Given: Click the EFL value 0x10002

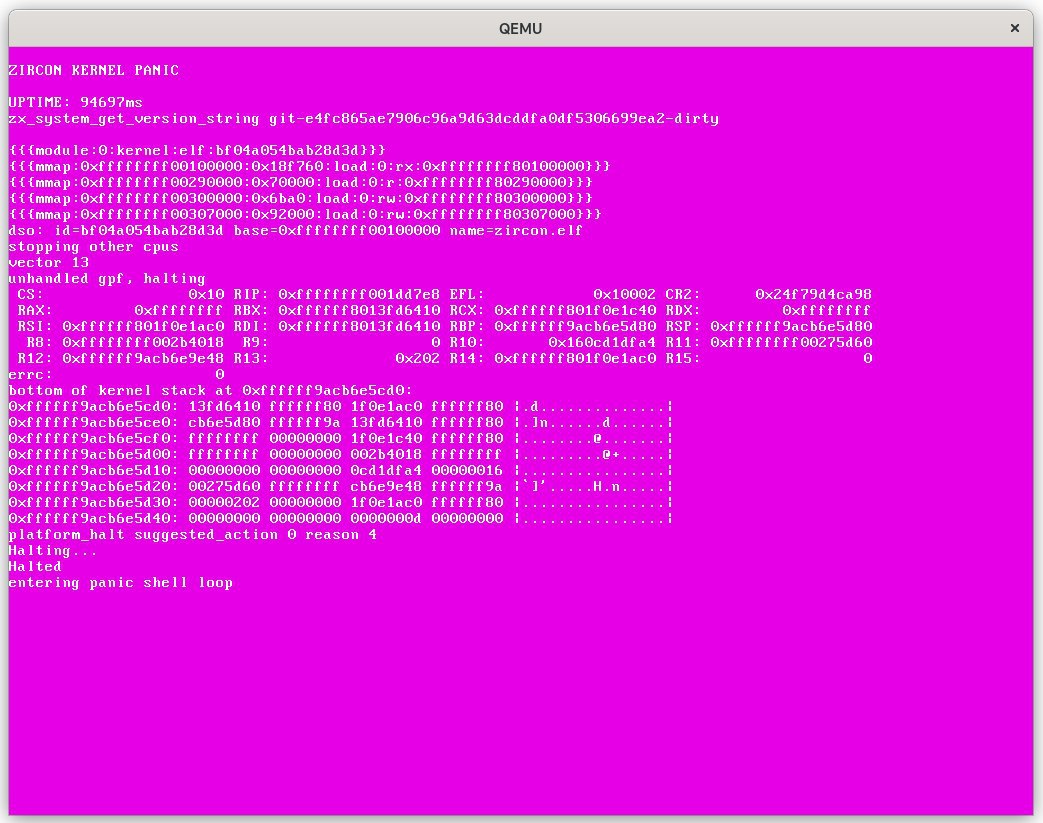Looking at the screenshot, I should (625, 294).
